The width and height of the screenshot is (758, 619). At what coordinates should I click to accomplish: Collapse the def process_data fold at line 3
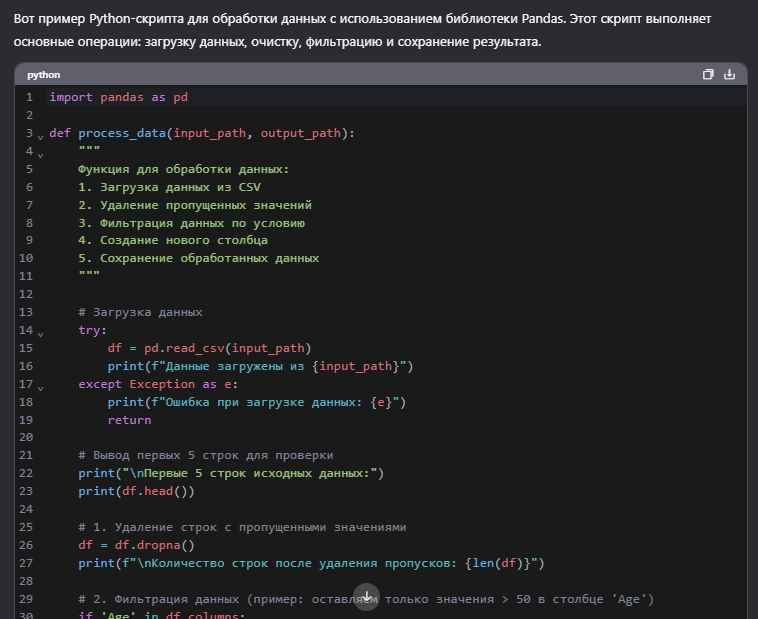click(41, 137)
